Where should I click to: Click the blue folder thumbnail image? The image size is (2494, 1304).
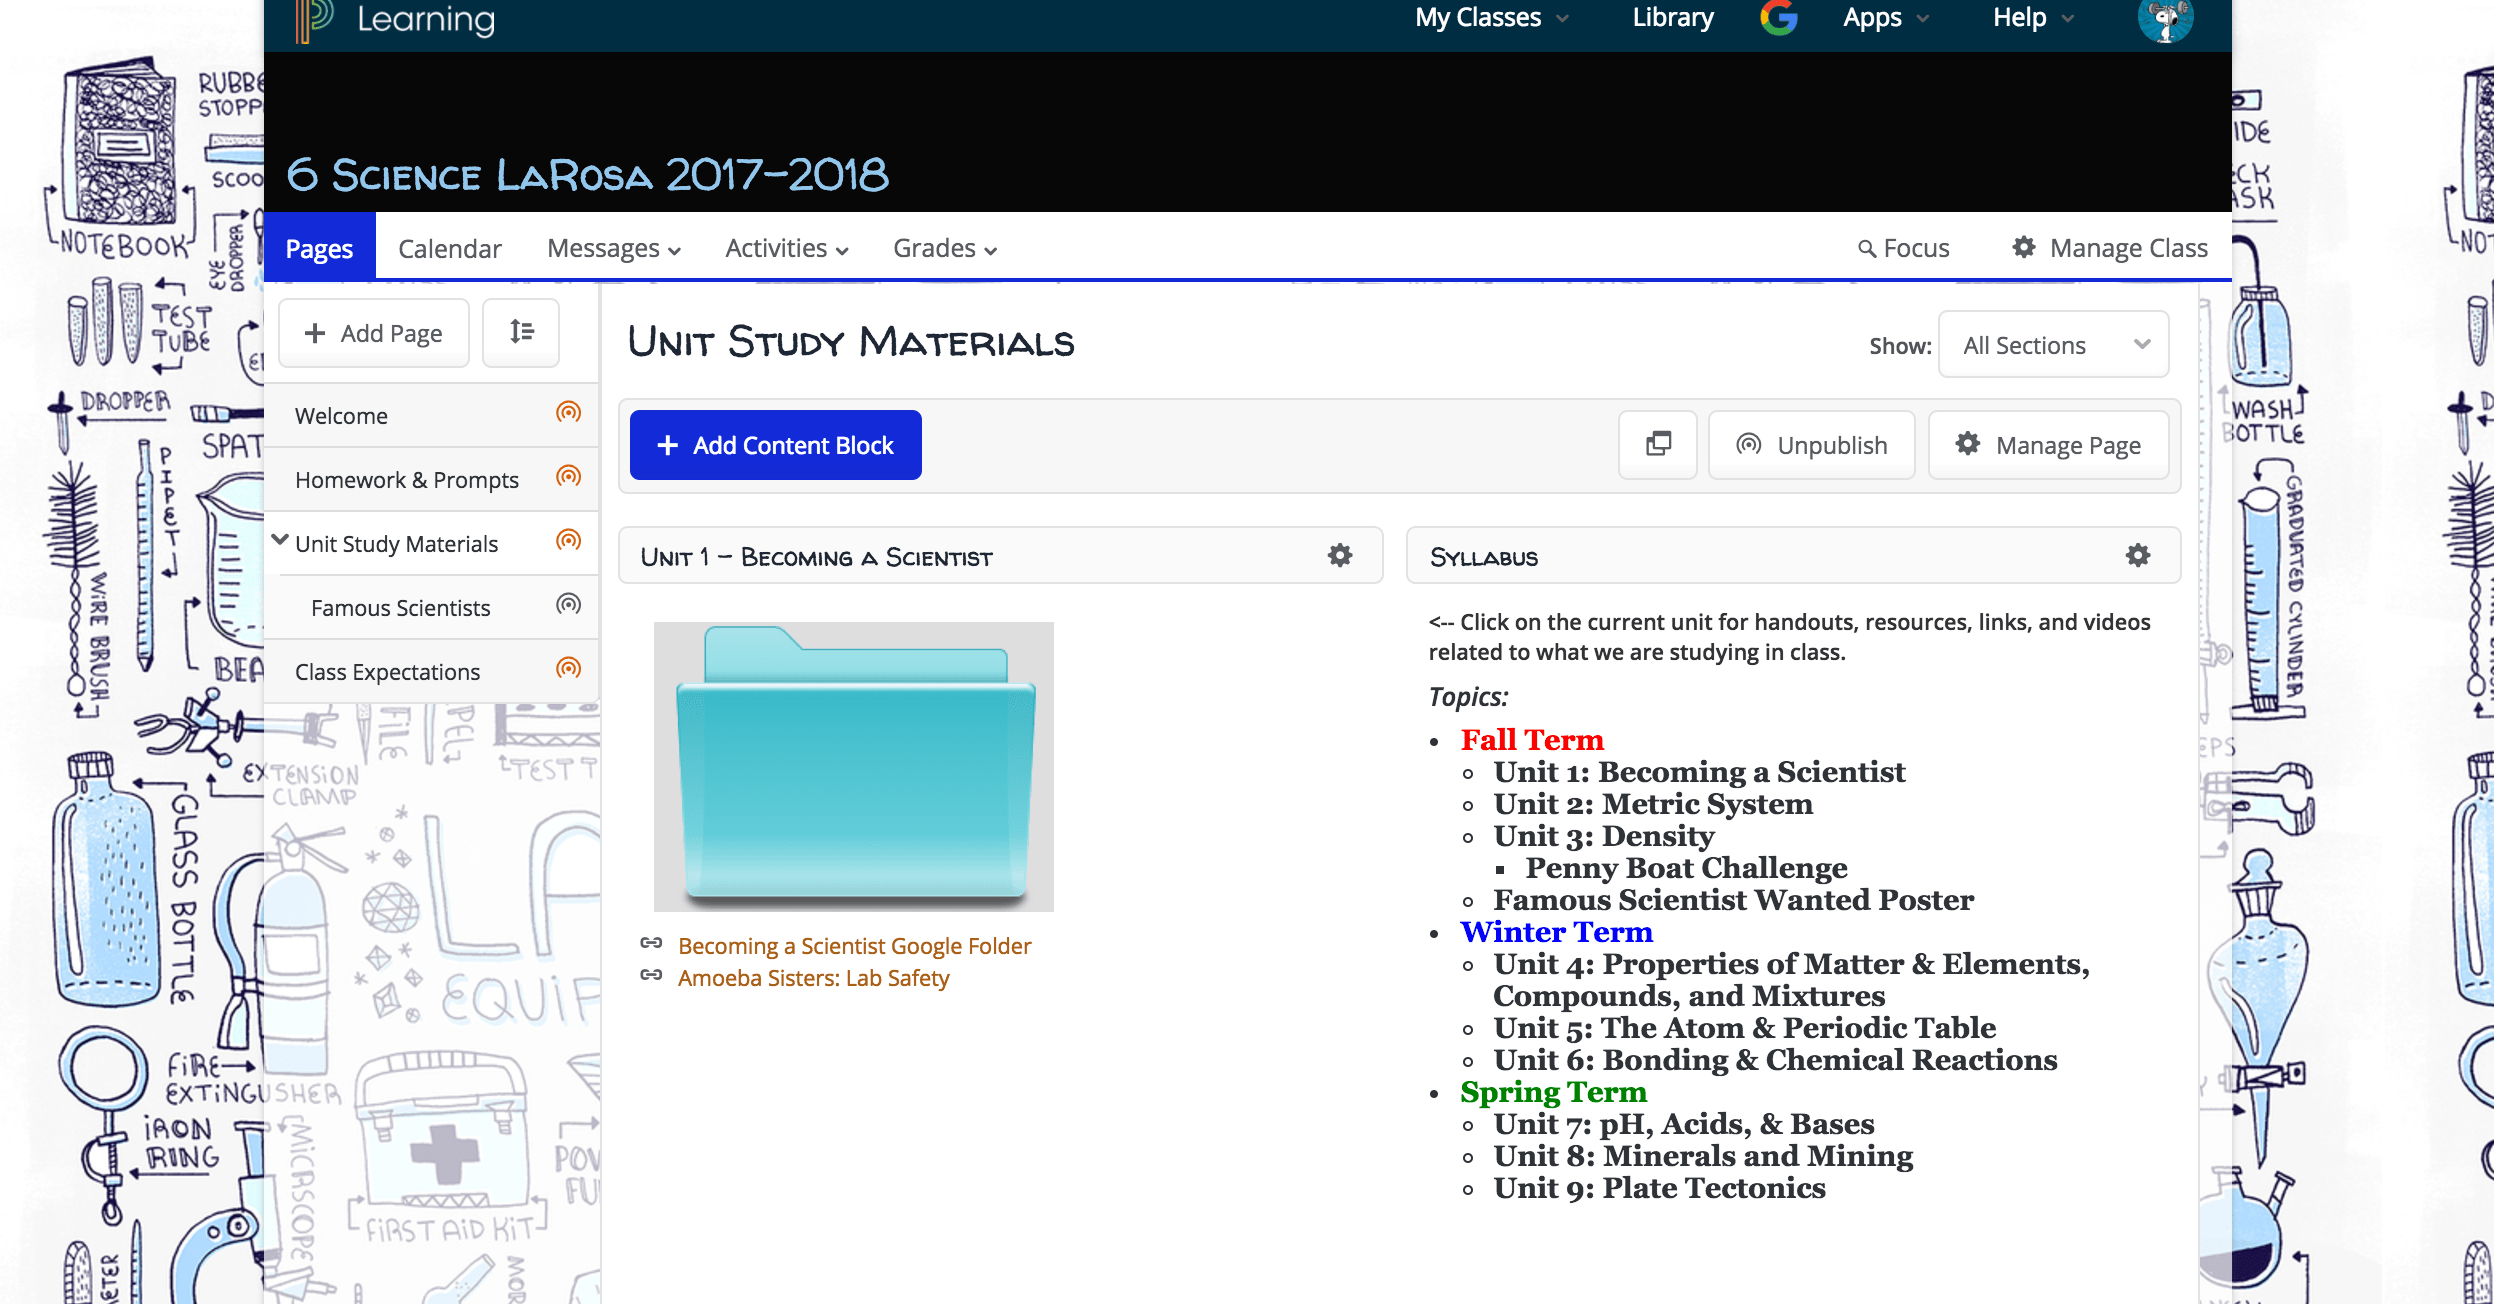pyautogui.click(x=853, y=766)
